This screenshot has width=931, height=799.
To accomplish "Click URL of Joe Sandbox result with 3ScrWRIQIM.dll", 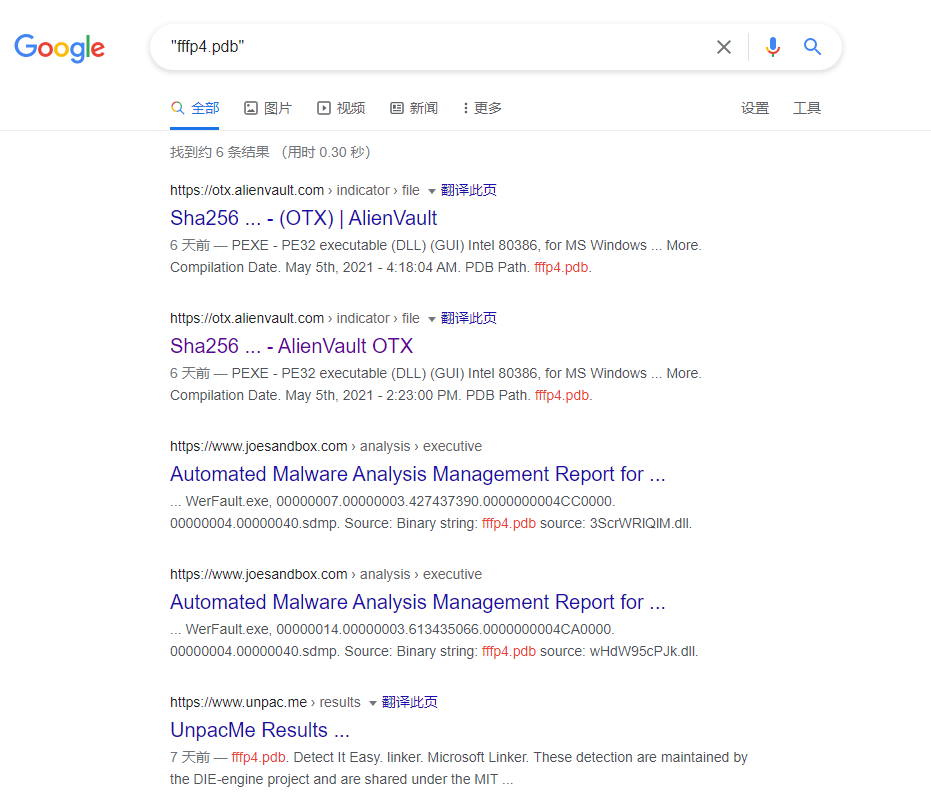I will pos(326,446).
